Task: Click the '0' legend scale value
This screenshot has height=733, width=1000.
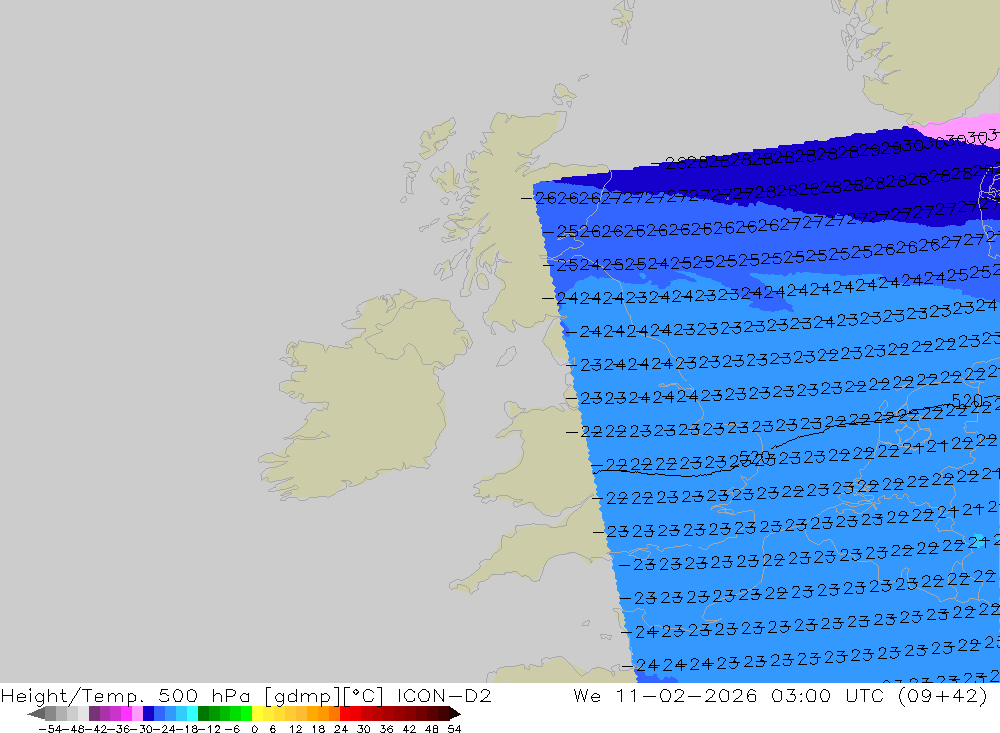Action: pyautogui.click(x=254, y=729)
